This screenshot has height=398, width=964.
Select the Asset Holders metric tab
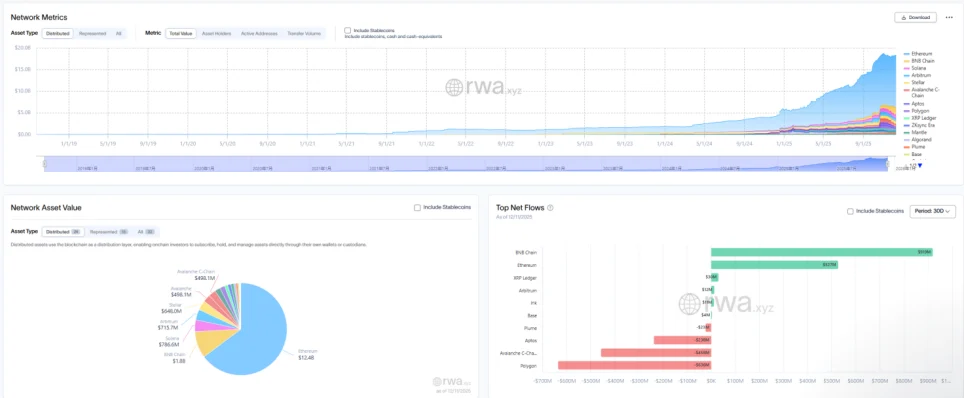(x=216, y=33)
